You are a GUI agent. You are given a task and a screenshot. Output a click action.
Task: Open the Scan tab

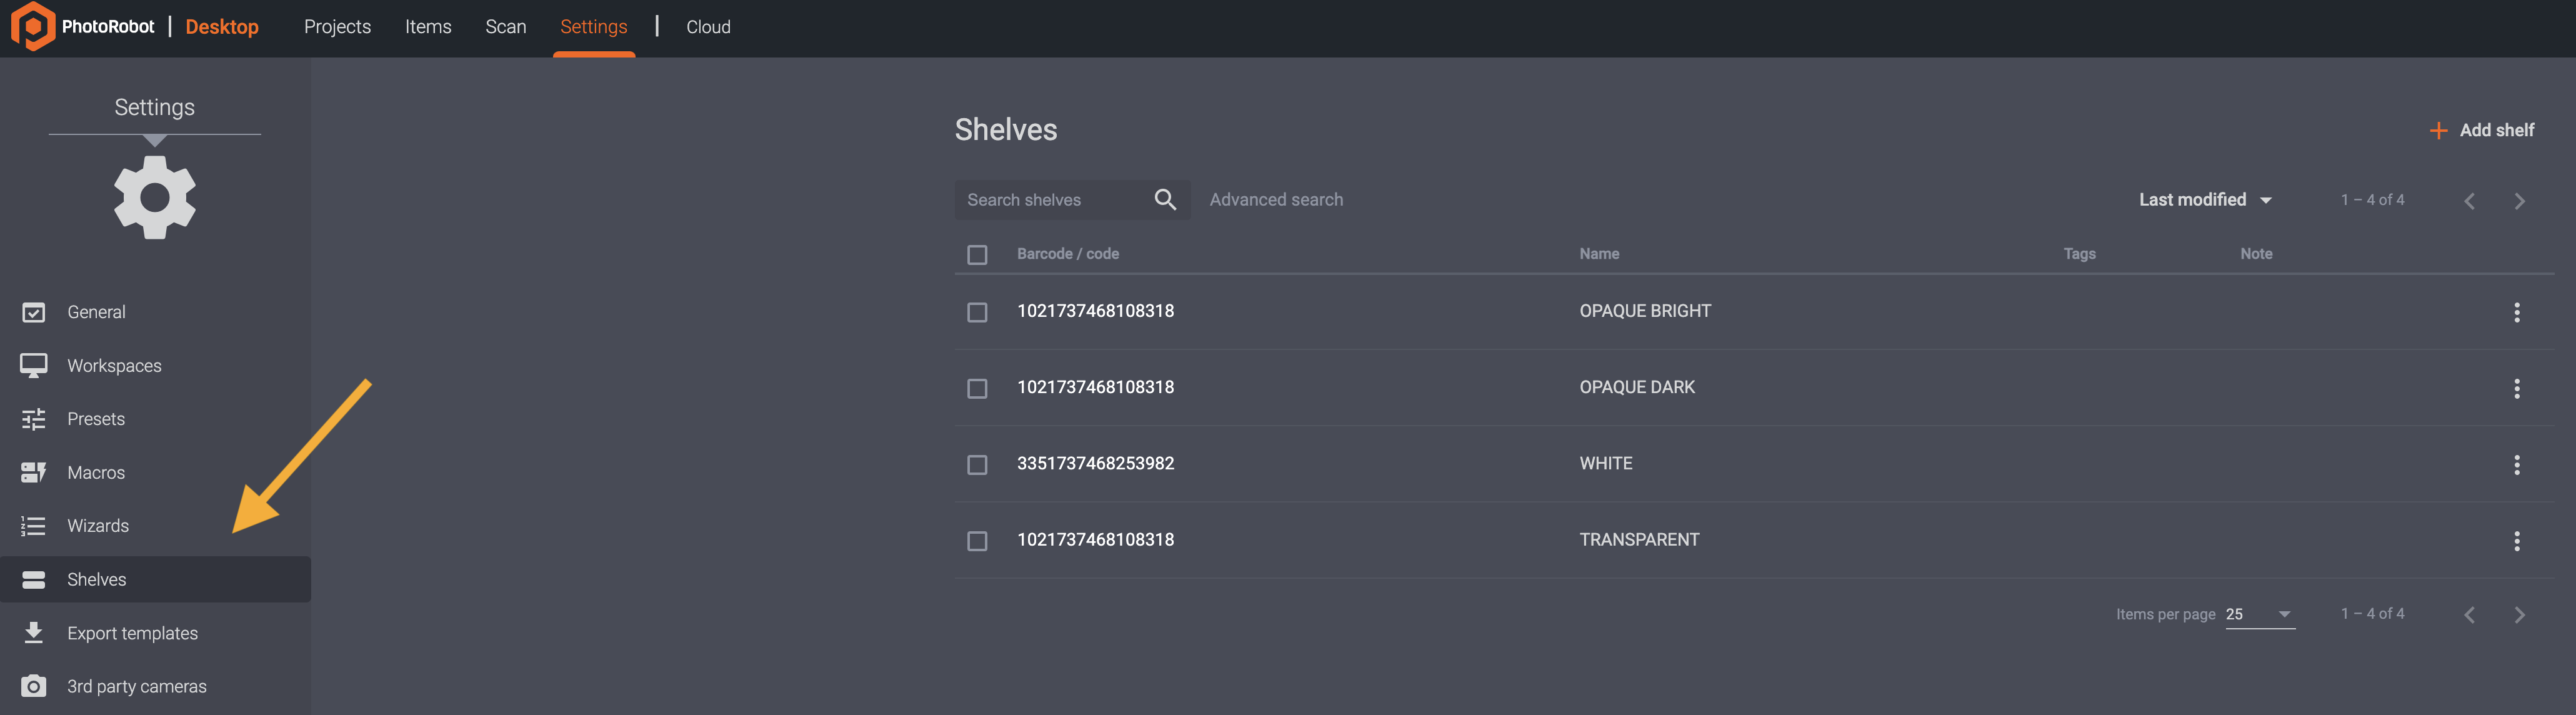pos(505,27)
